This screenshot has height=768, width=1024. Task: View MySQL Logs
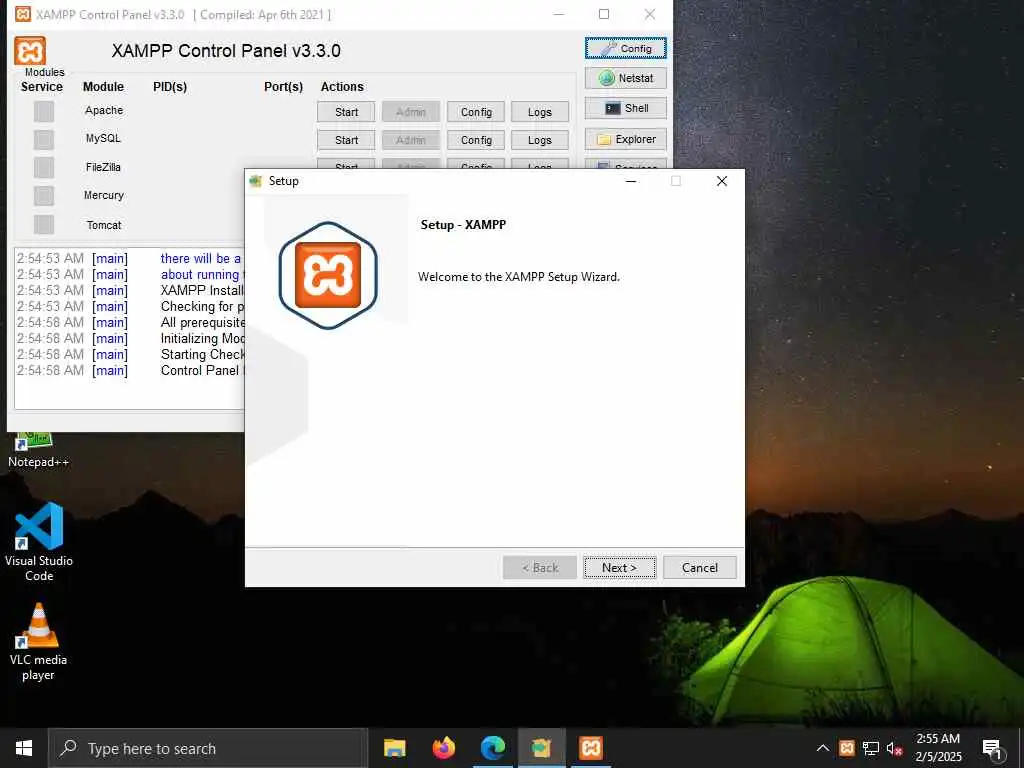coord(539,140)
